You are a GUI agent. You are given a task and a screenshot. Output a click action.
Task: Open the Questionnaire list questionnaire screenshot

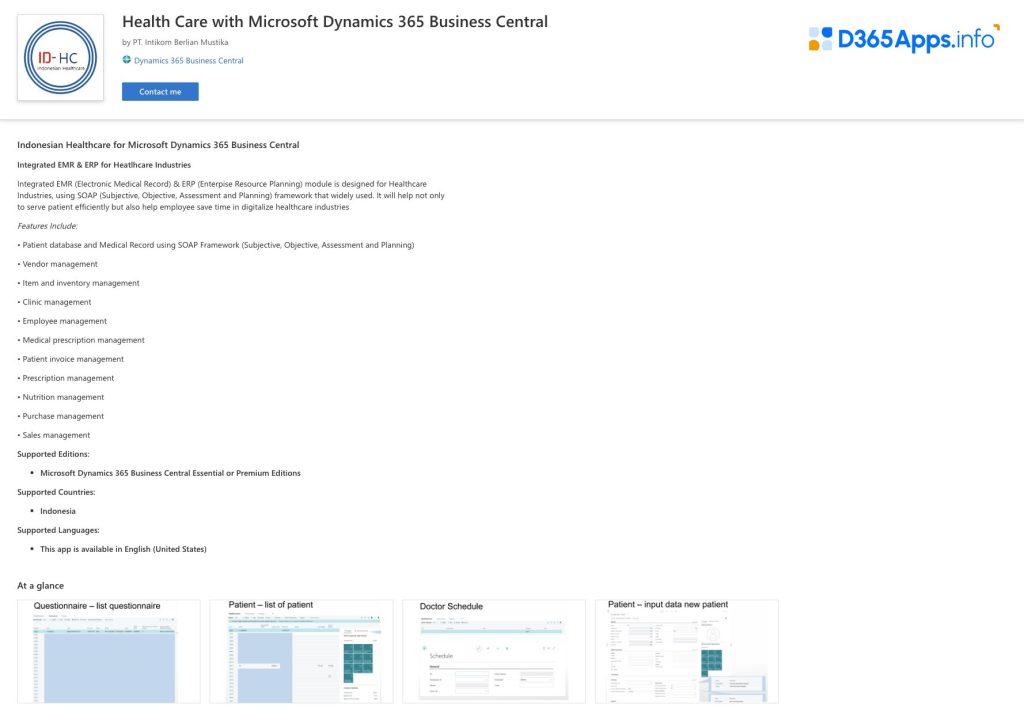(x=108, y=651)
